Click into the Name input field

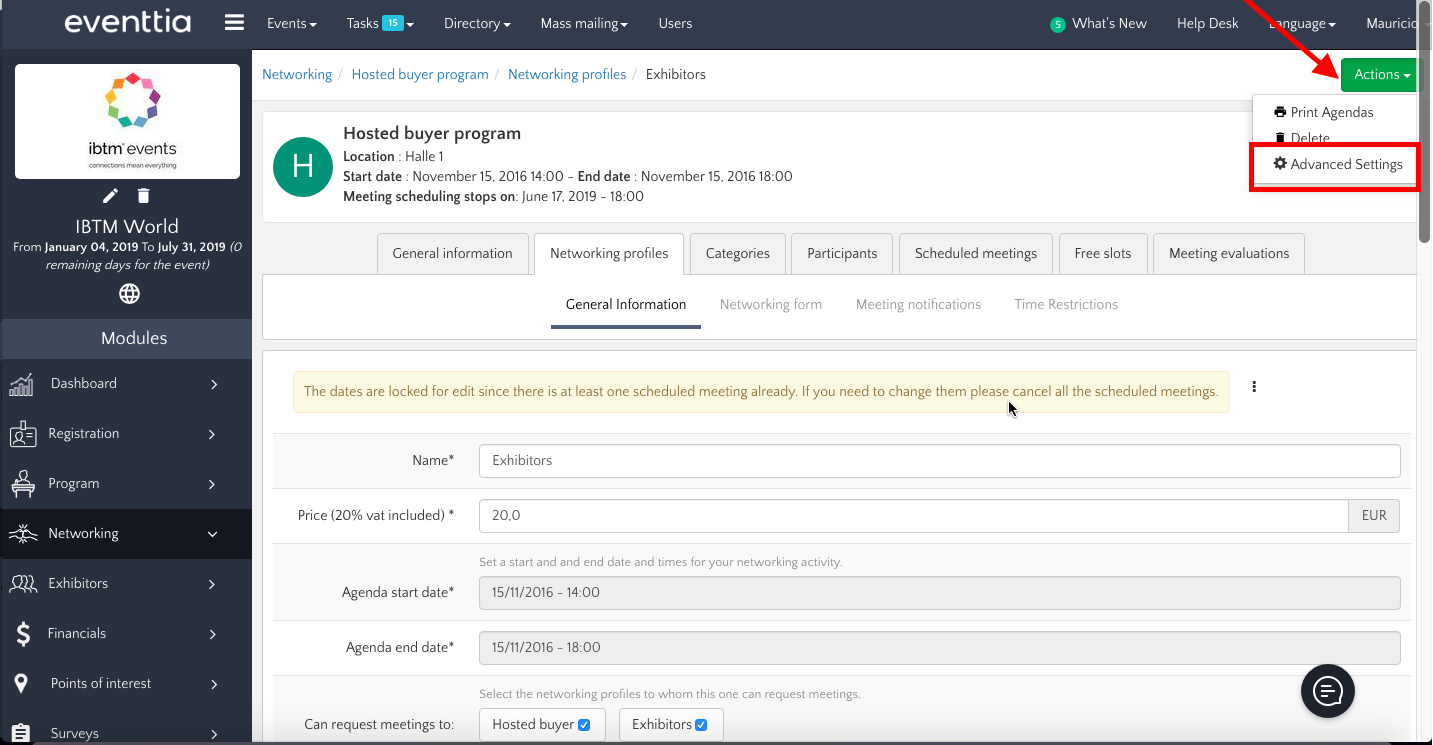pos(939,461)
